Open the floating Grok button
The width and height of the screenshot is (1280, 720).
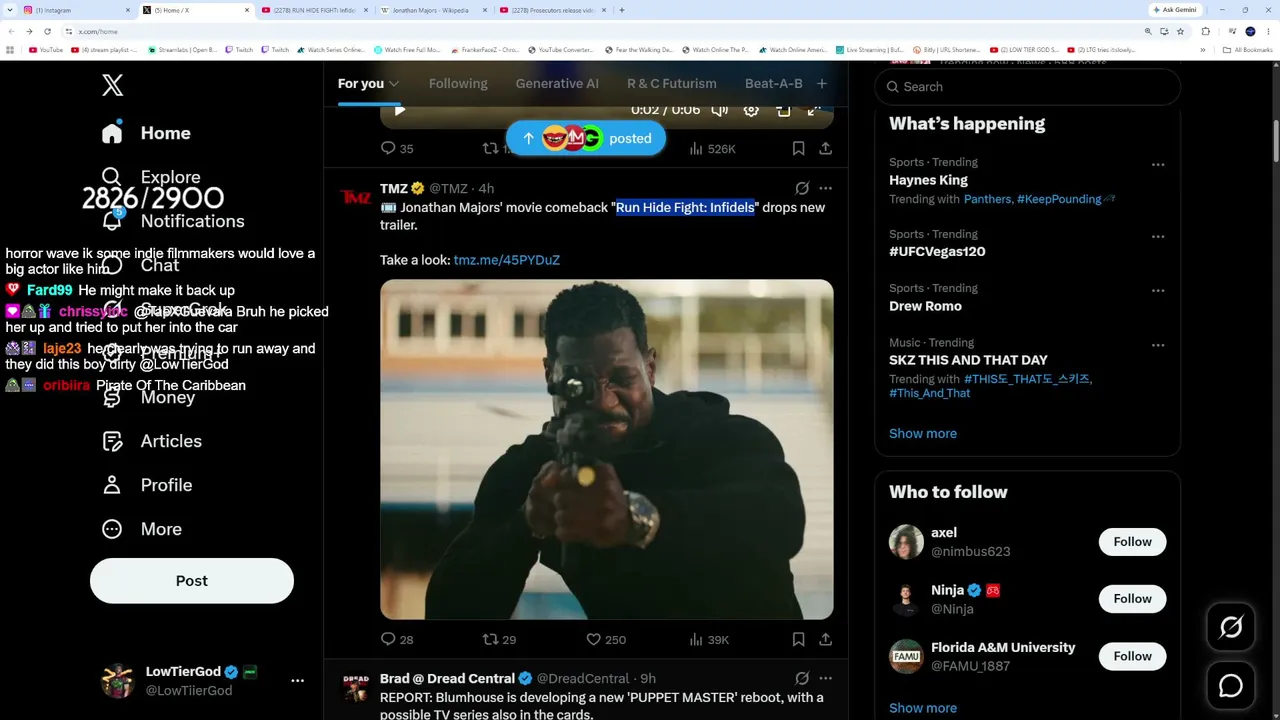[x=1231, y=627]
